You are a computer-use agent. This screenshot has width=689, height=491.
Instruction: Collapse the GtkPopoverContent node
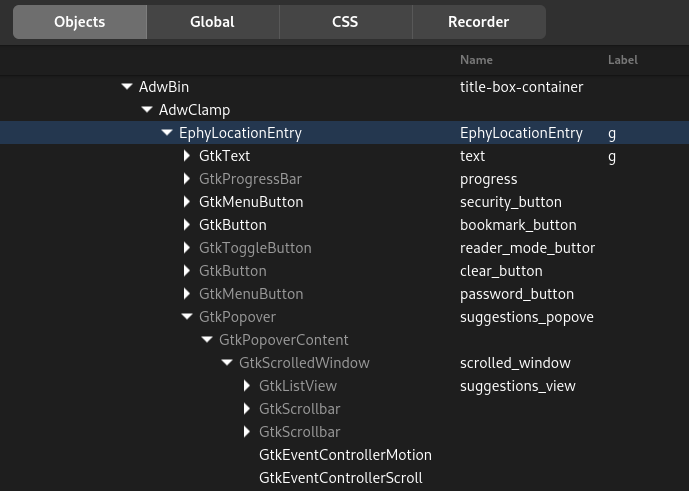207,339
